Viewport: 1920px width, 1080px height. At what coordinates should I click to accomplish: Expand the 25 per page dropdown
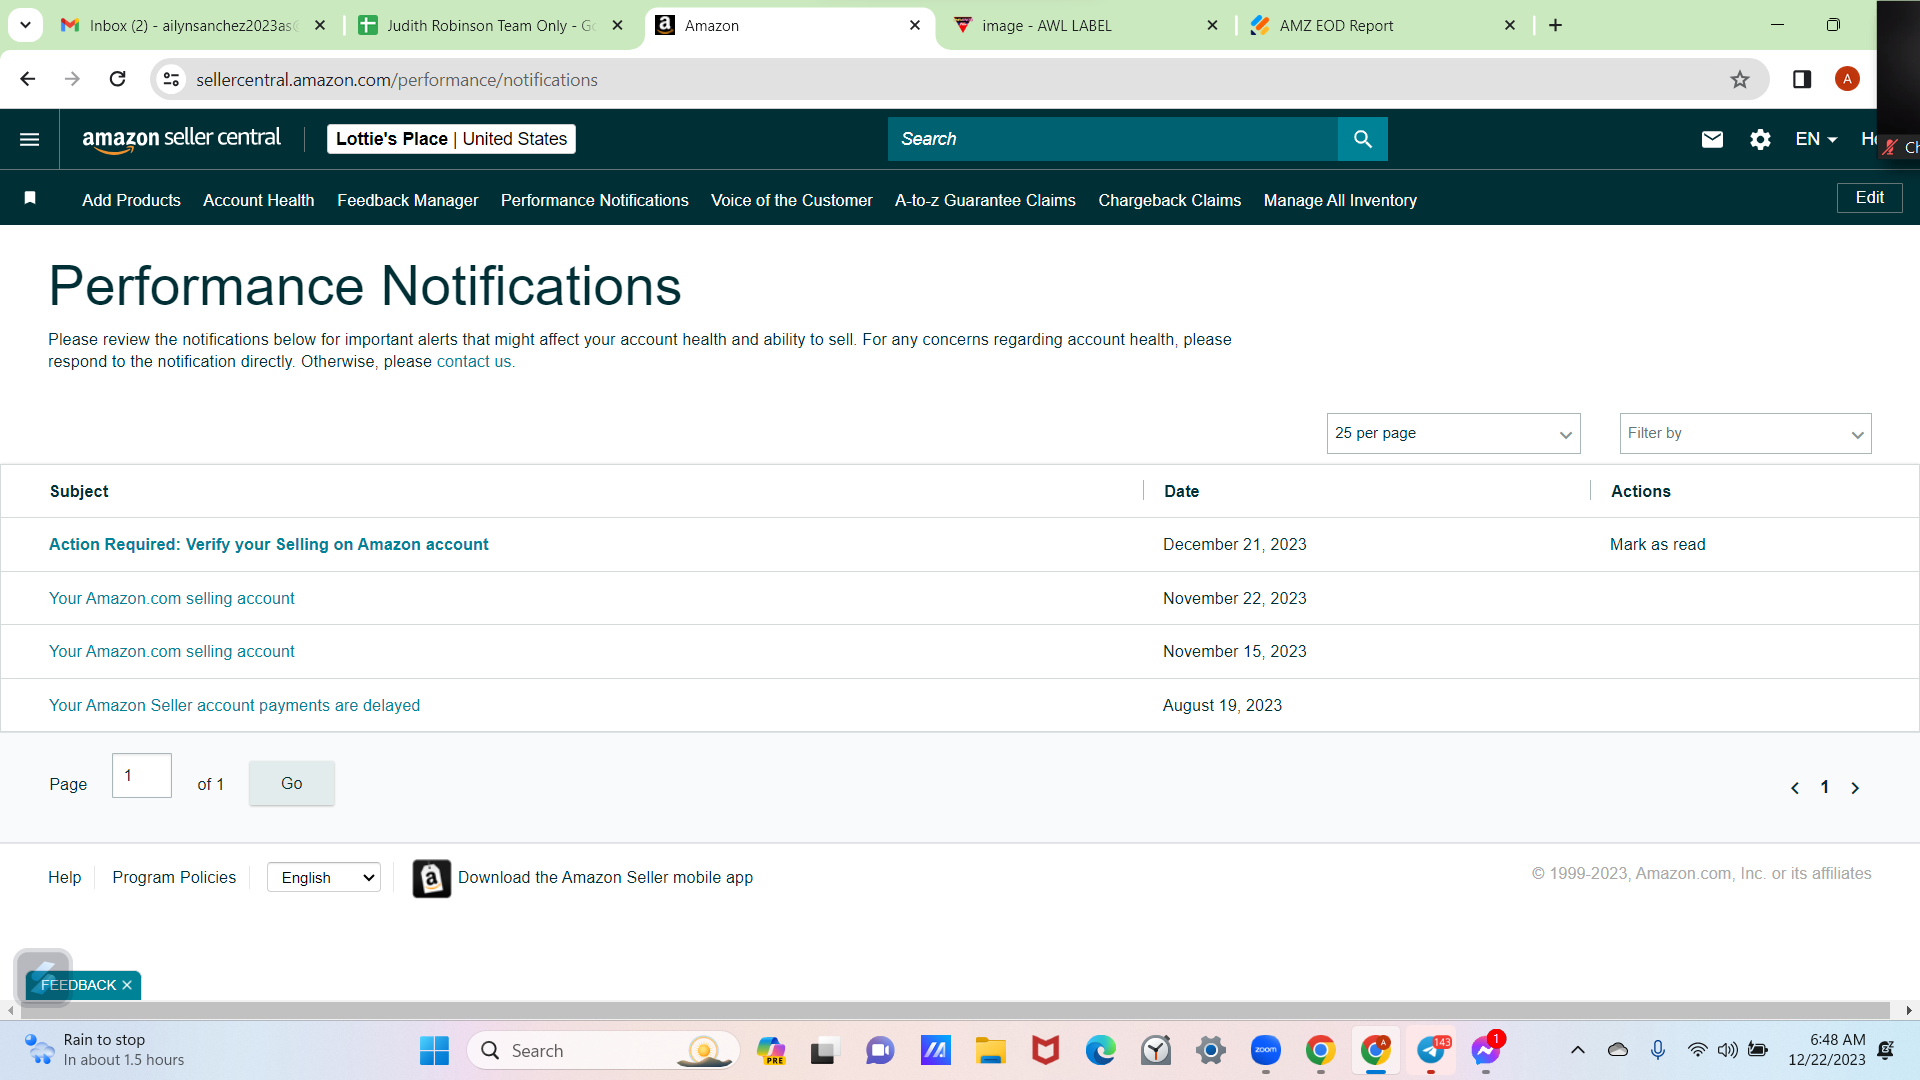(x=1453, y=433)
